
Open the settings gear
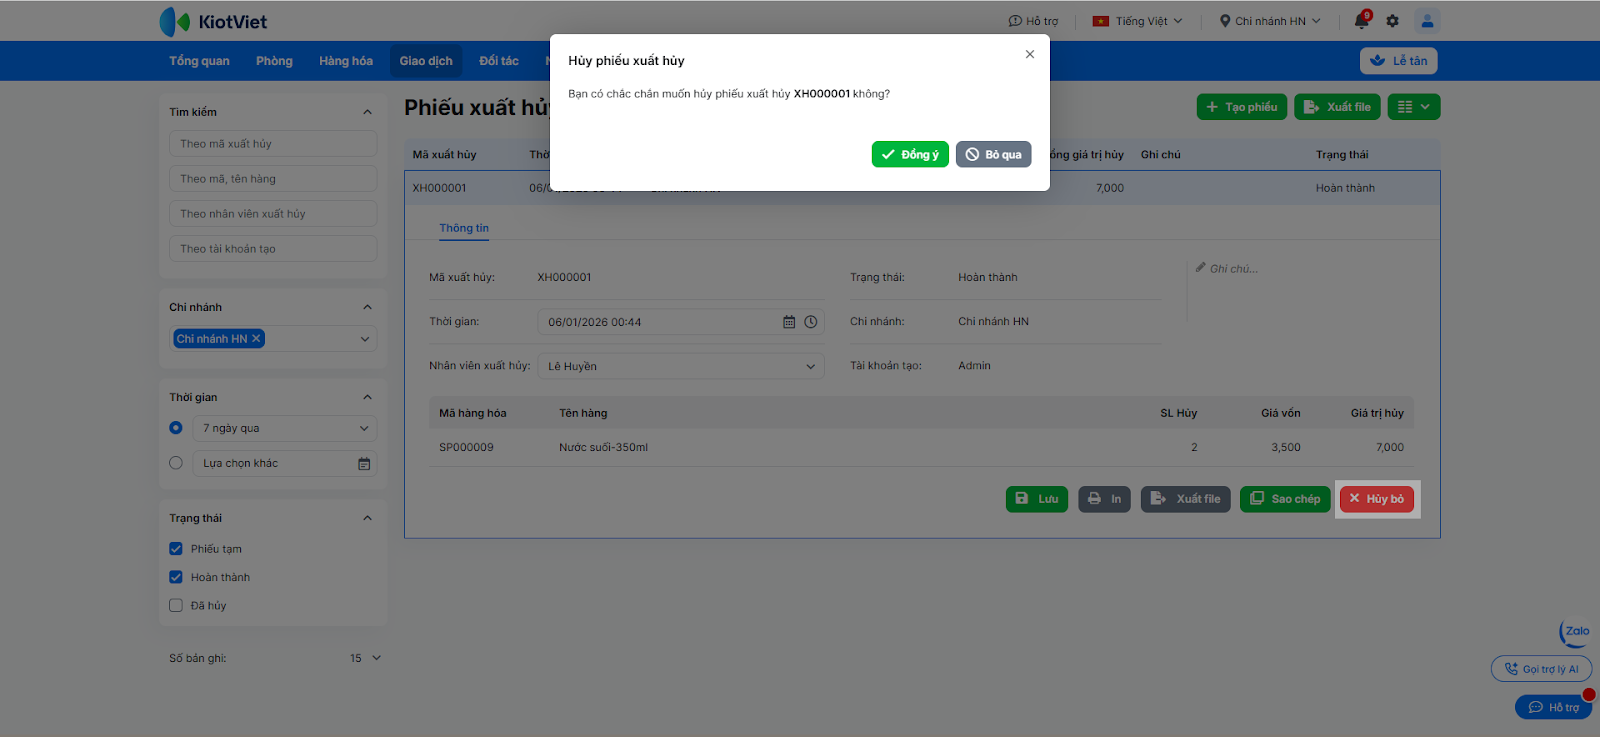[1392, 20]
